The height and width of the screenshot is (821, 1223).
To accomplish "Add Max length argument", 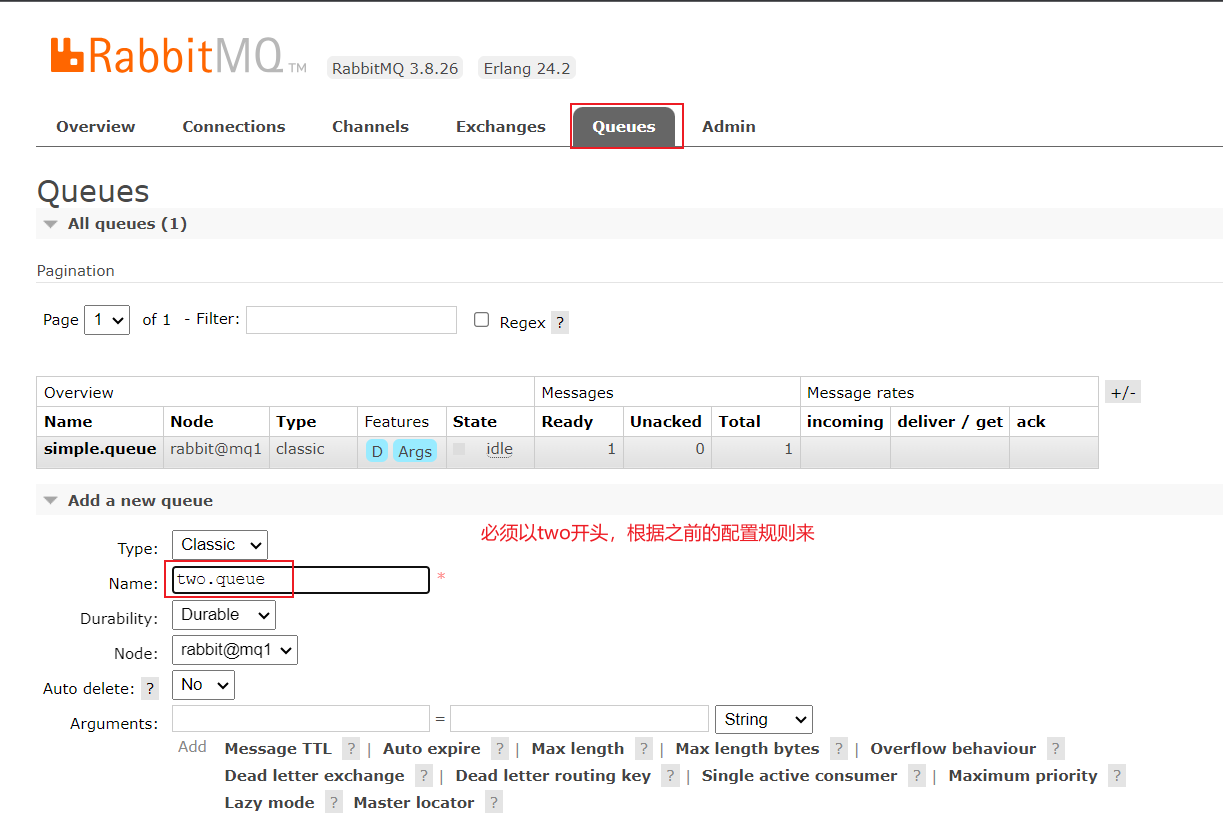I will (x=578, y=749).
